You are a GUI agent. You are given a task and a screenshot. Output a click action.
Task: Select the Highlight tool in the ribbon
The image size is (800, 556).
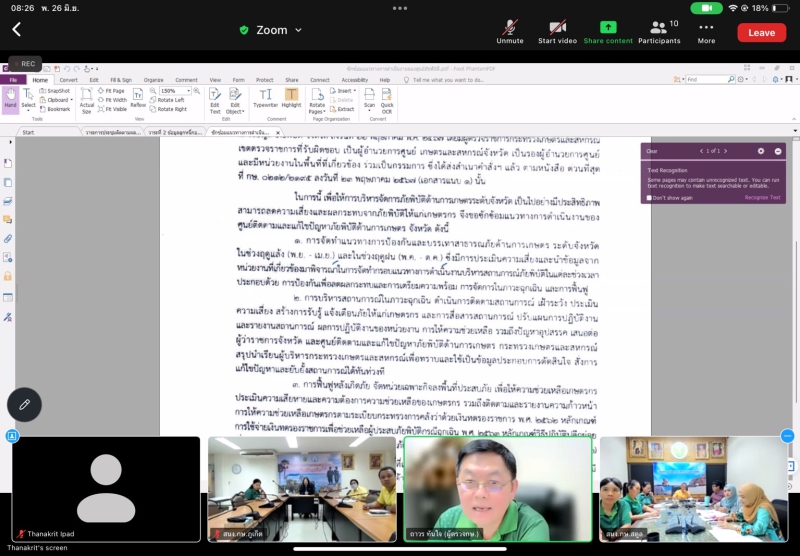click(x=291, y=97)
